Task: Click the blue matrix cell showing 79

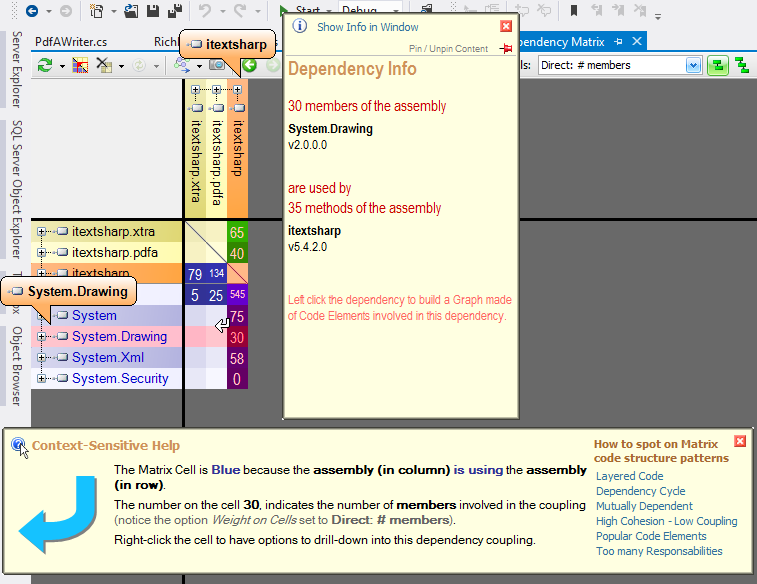Action: [195, 274]
